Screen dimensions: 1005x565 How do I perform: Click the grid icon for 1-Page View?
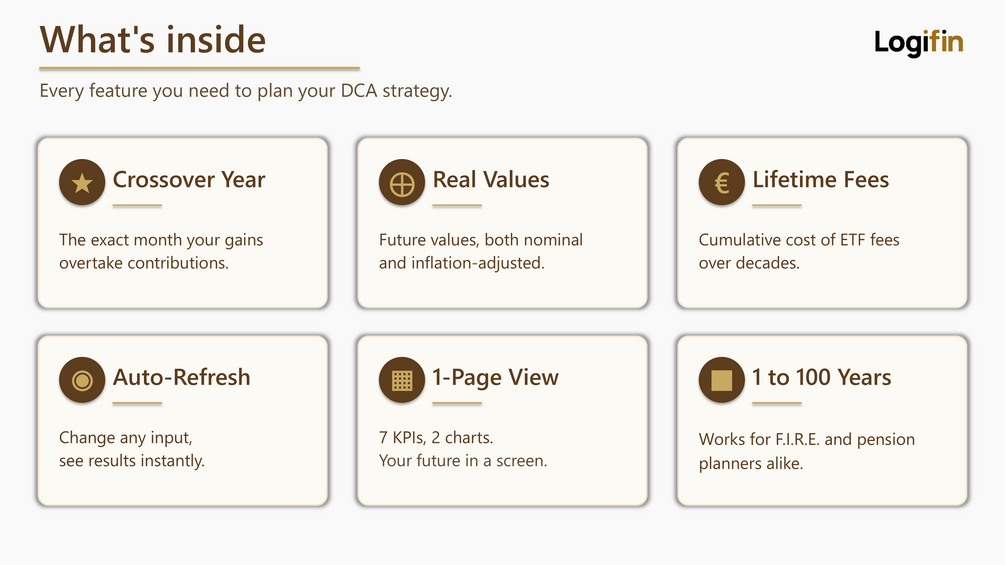[402, 380]
